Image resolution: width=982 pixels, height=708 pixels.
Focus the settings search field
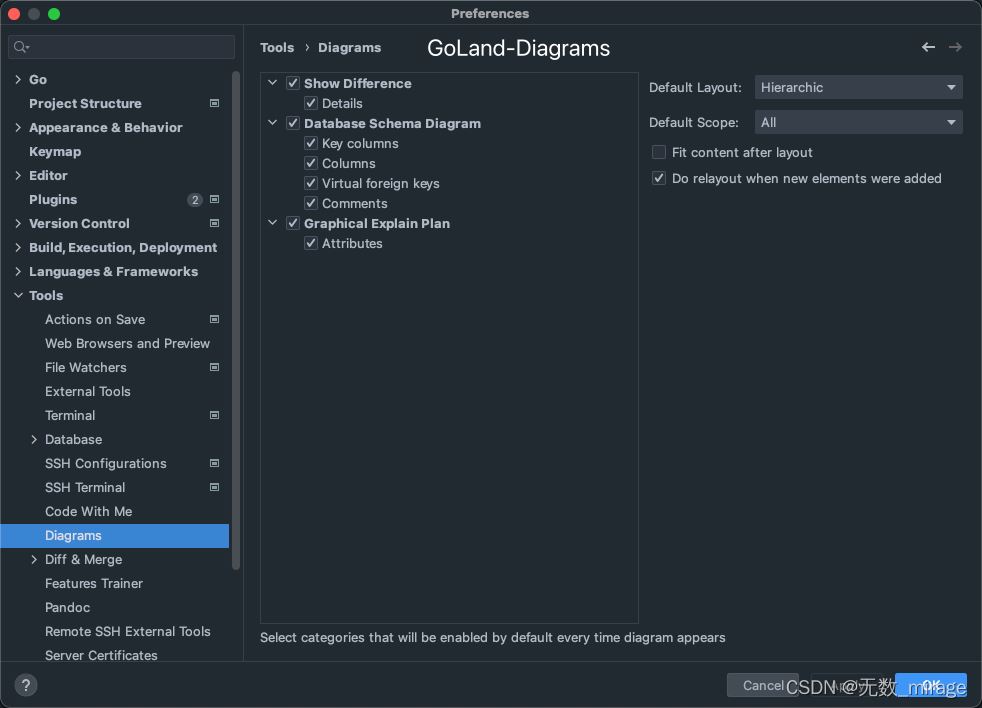click(121, 47)
